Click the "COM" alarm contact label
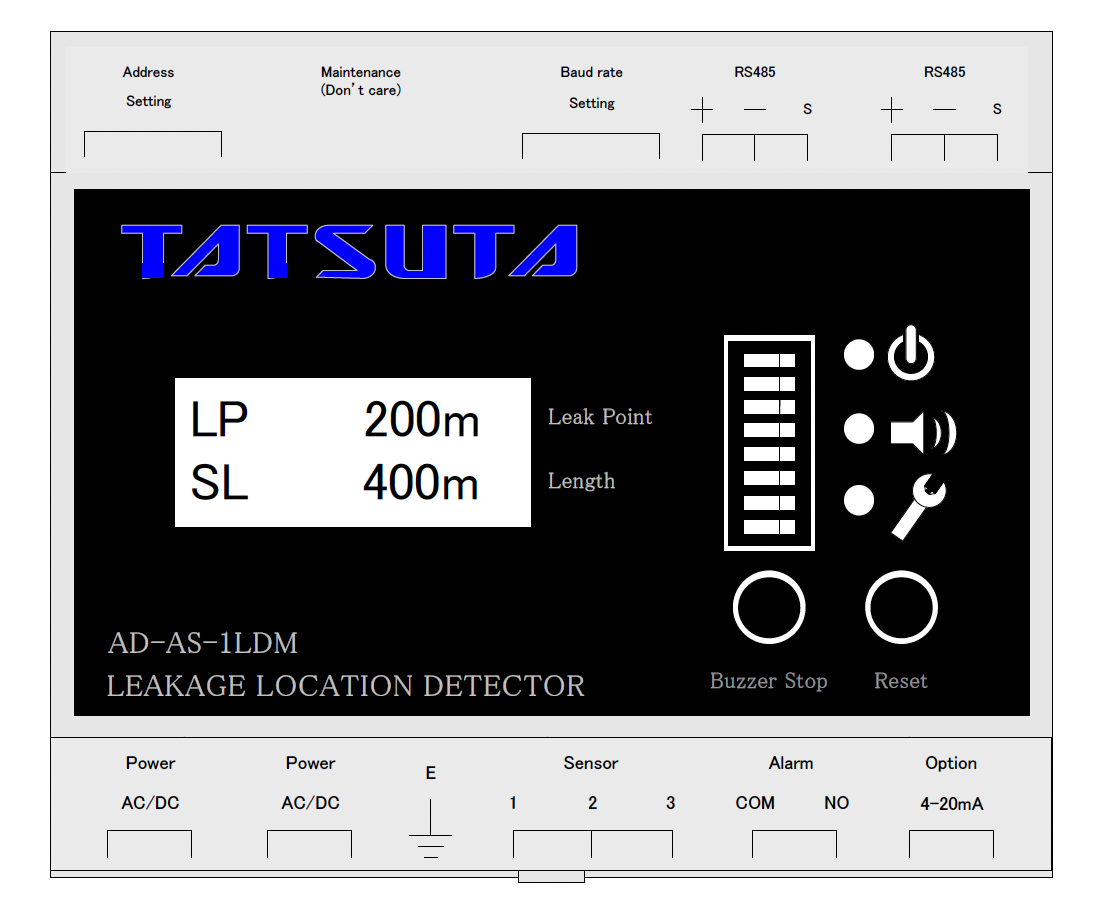The image size is (1102, 904). (x=755, y=803)
